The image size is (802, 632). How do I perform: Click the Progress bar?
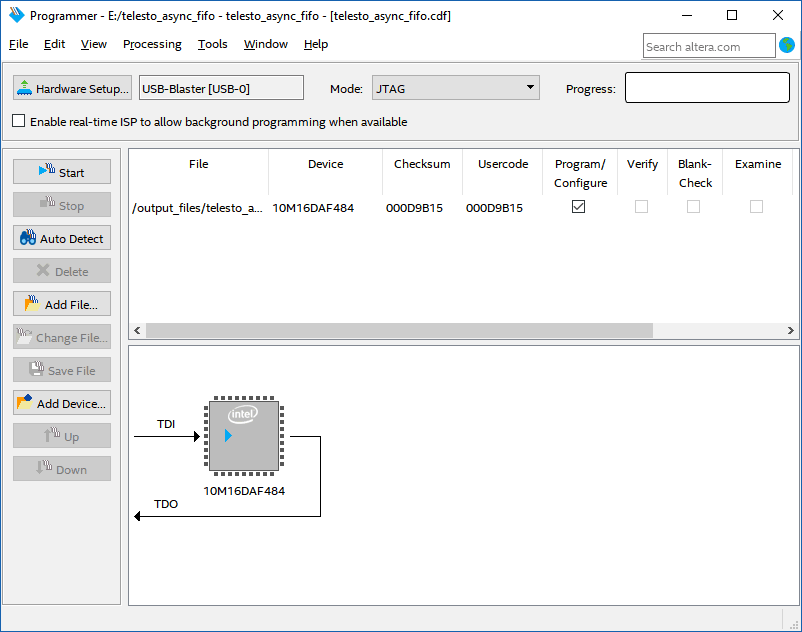point(707,88)
